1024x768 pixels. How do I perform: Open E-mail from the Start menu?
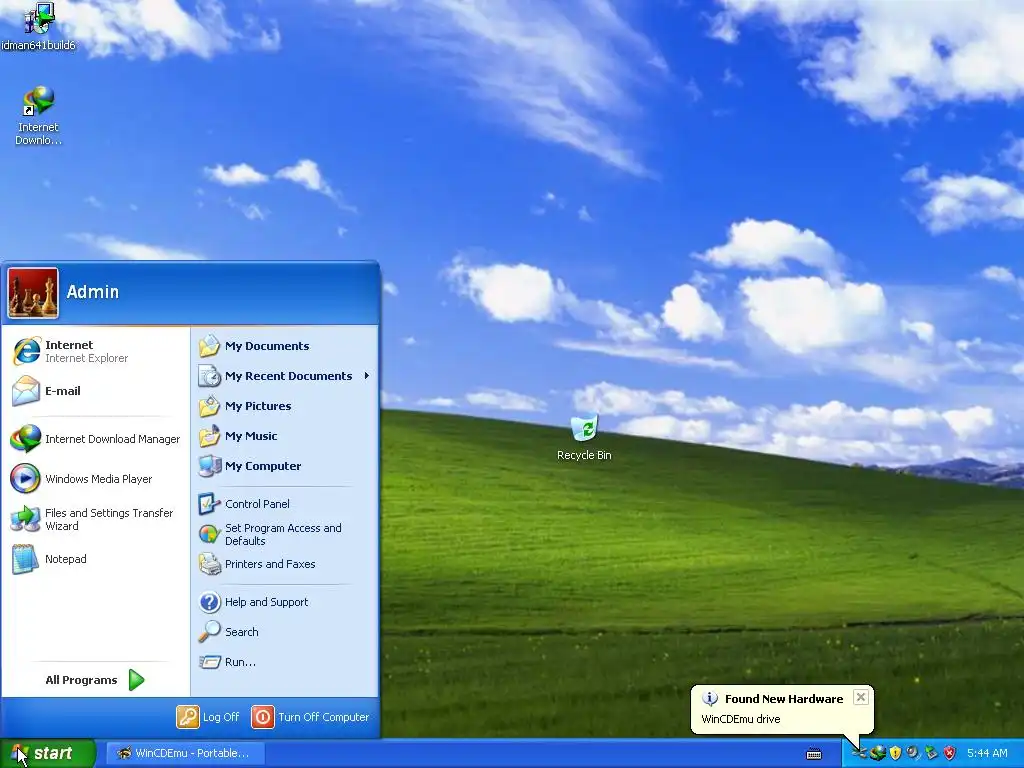coord(96,391)
